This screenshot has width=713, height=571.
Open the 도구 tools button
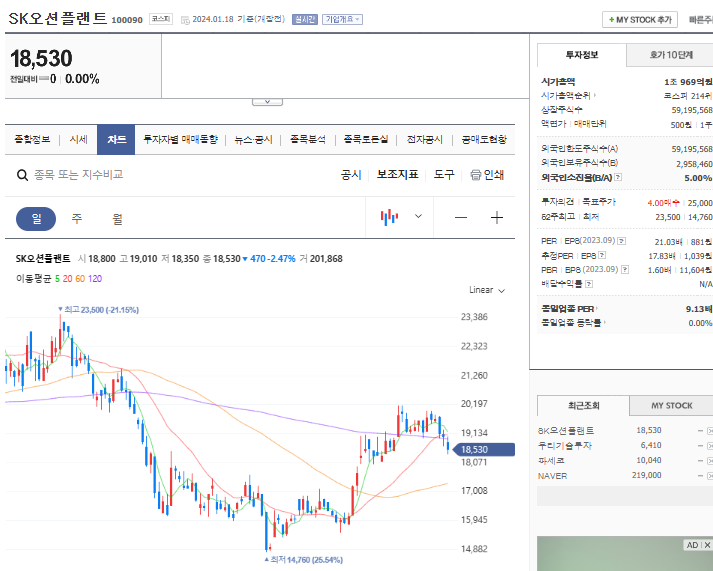click(x=444, y=175)
